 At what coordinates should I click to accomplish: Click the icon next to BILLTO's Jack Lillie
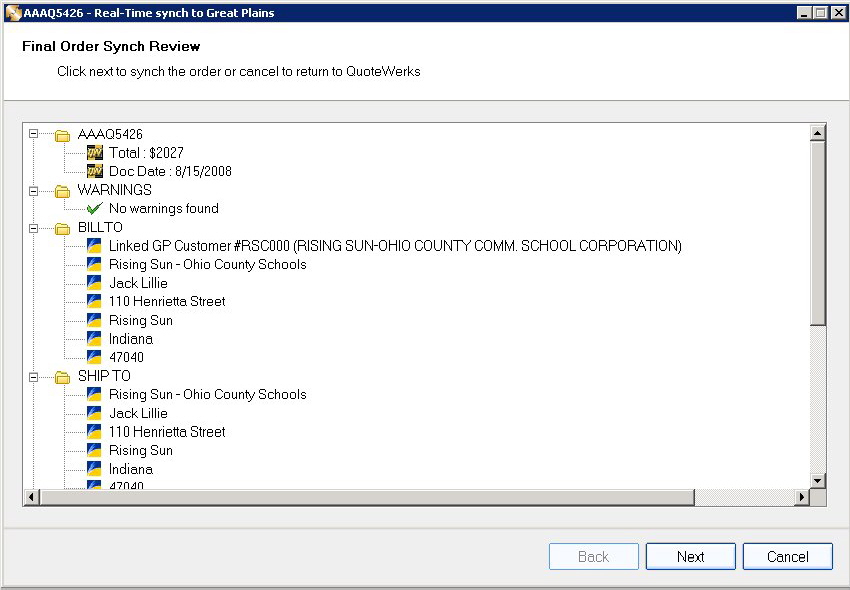coord(94,283)
